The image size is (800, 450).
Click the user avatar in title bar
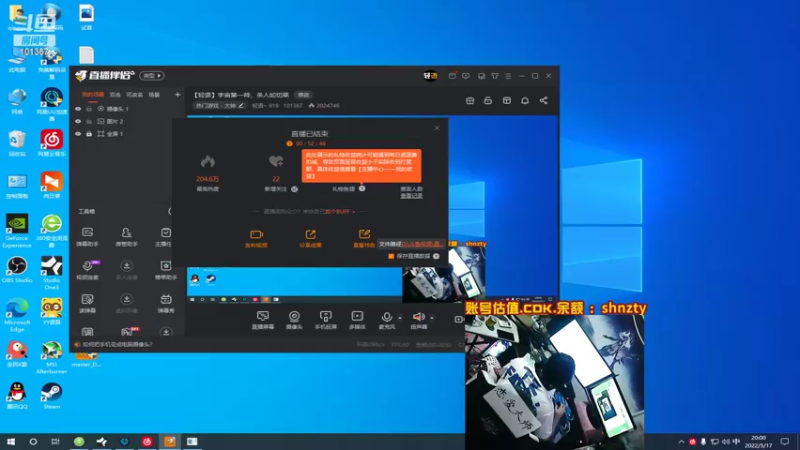click(x=430, y=76)
